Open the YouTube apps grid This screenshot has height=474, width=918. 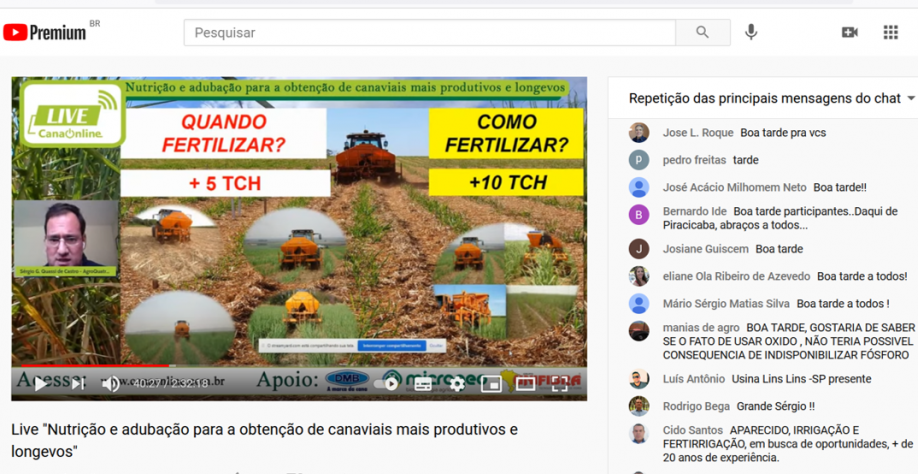pyautogui.click(x=890, y=33)
